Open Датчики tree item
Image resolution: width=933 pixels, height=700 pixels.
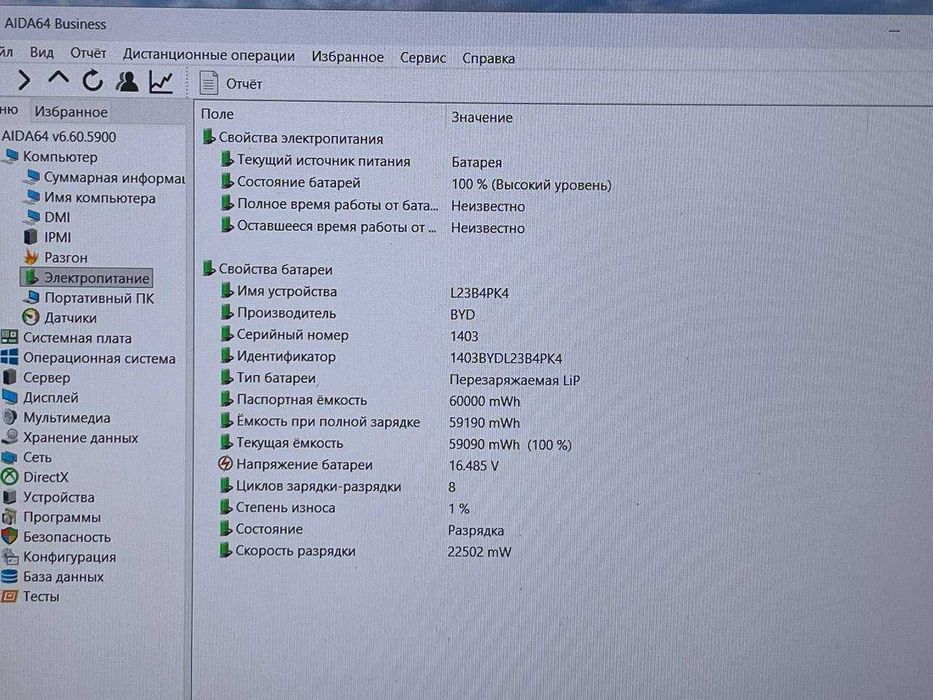point(60,318)
